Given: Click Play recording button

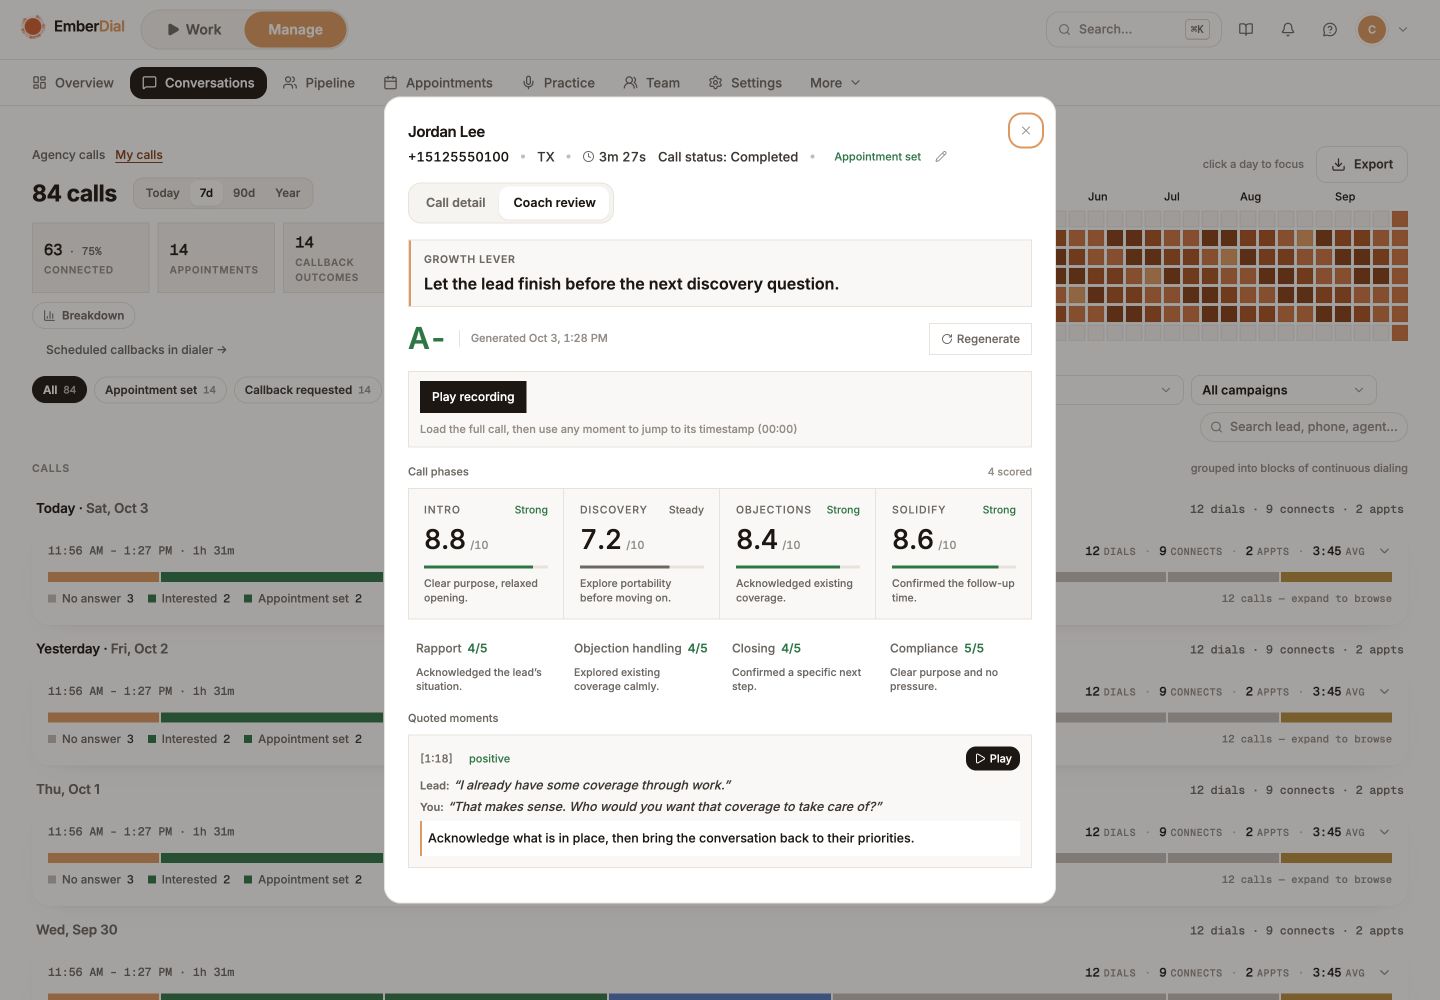Looking at the screenshot, I should [x=473, y=397].
